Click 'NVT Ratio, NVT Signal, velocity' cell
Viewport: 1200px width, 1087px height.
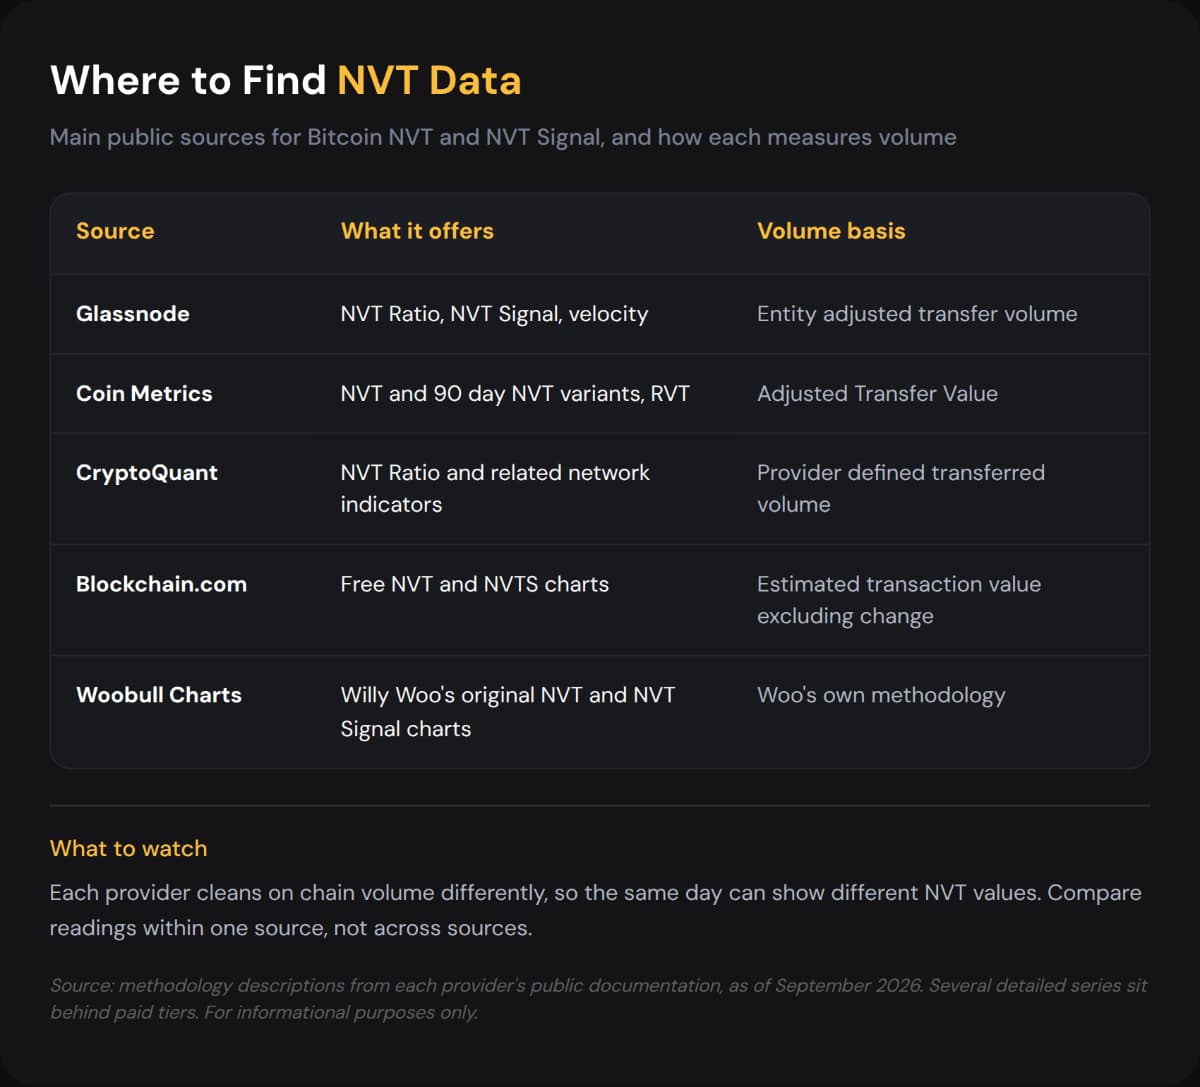pos(494,314)
